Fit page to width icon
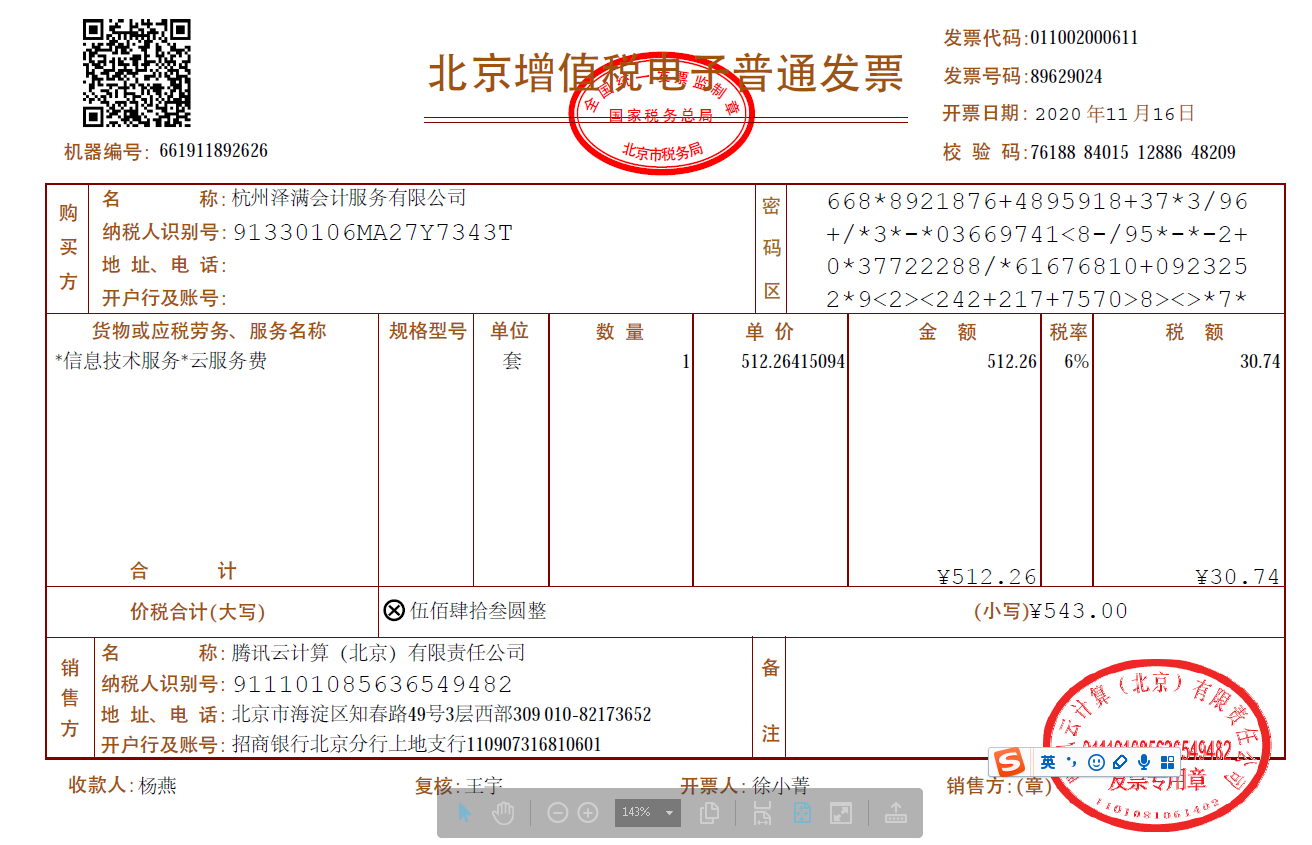 (762, 813)
